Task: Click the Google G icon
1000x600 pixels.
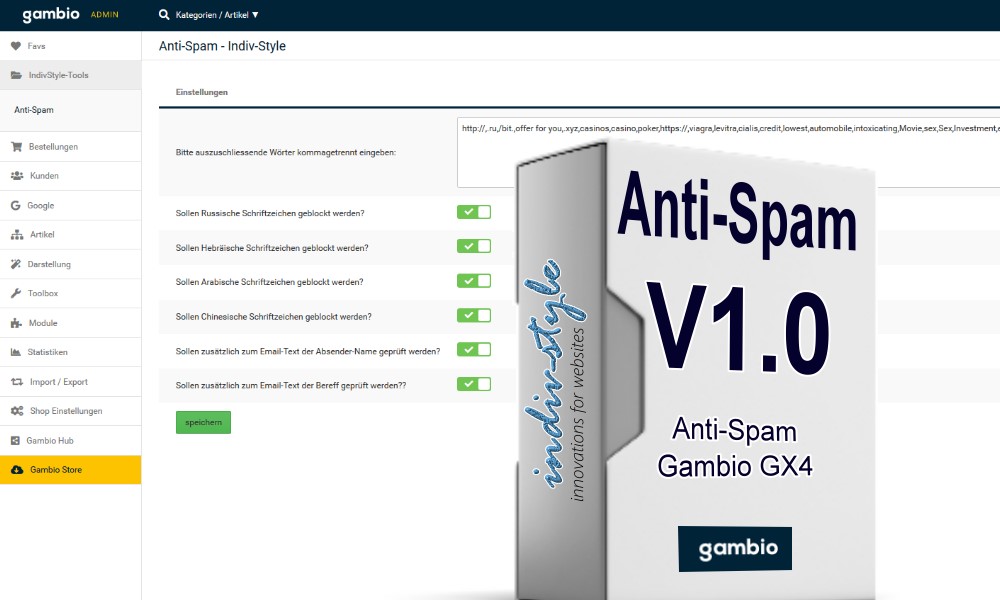Action: tap(15, 205)
